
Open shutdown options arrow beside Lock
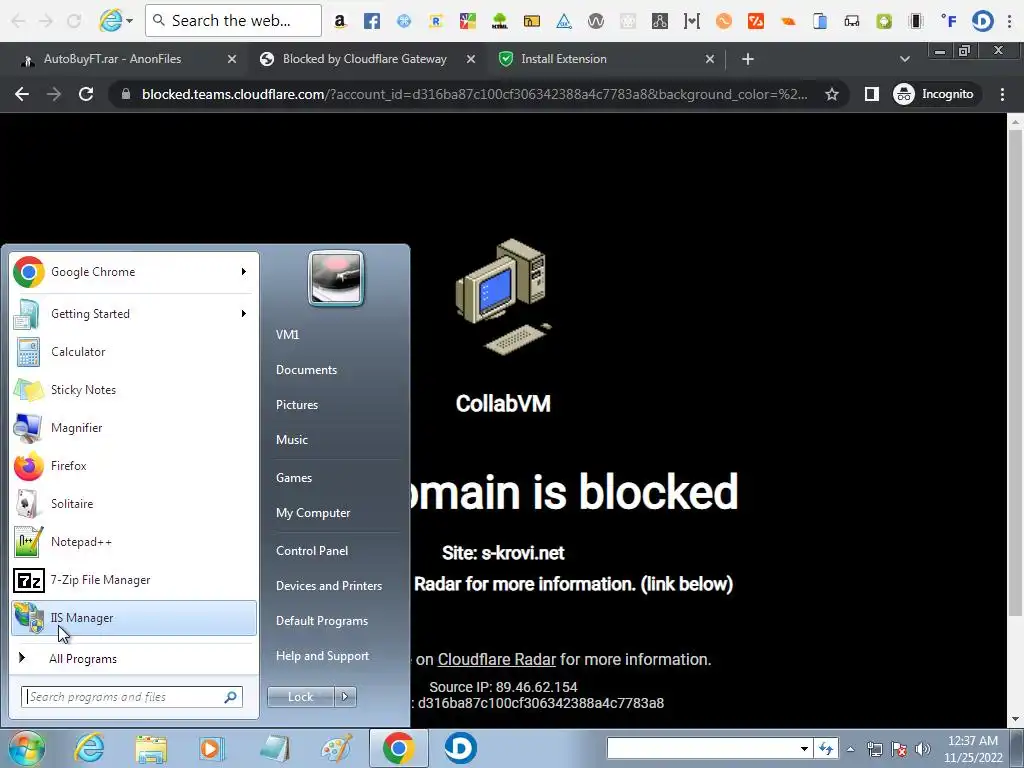click(345, 697)
